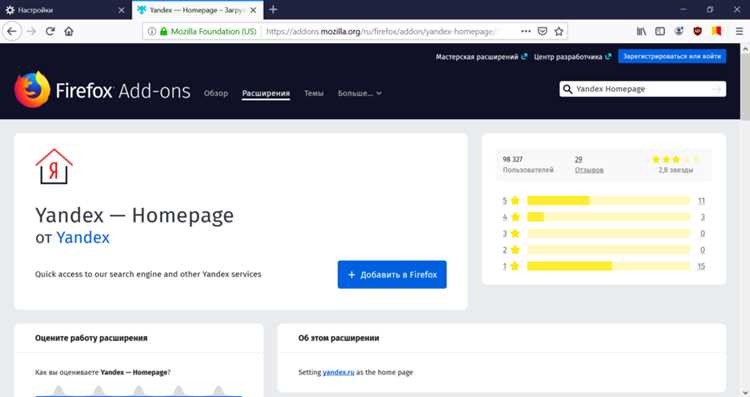750x397 pixels.
Task: Click the forward navigation arrow
Action: (32, 32)
